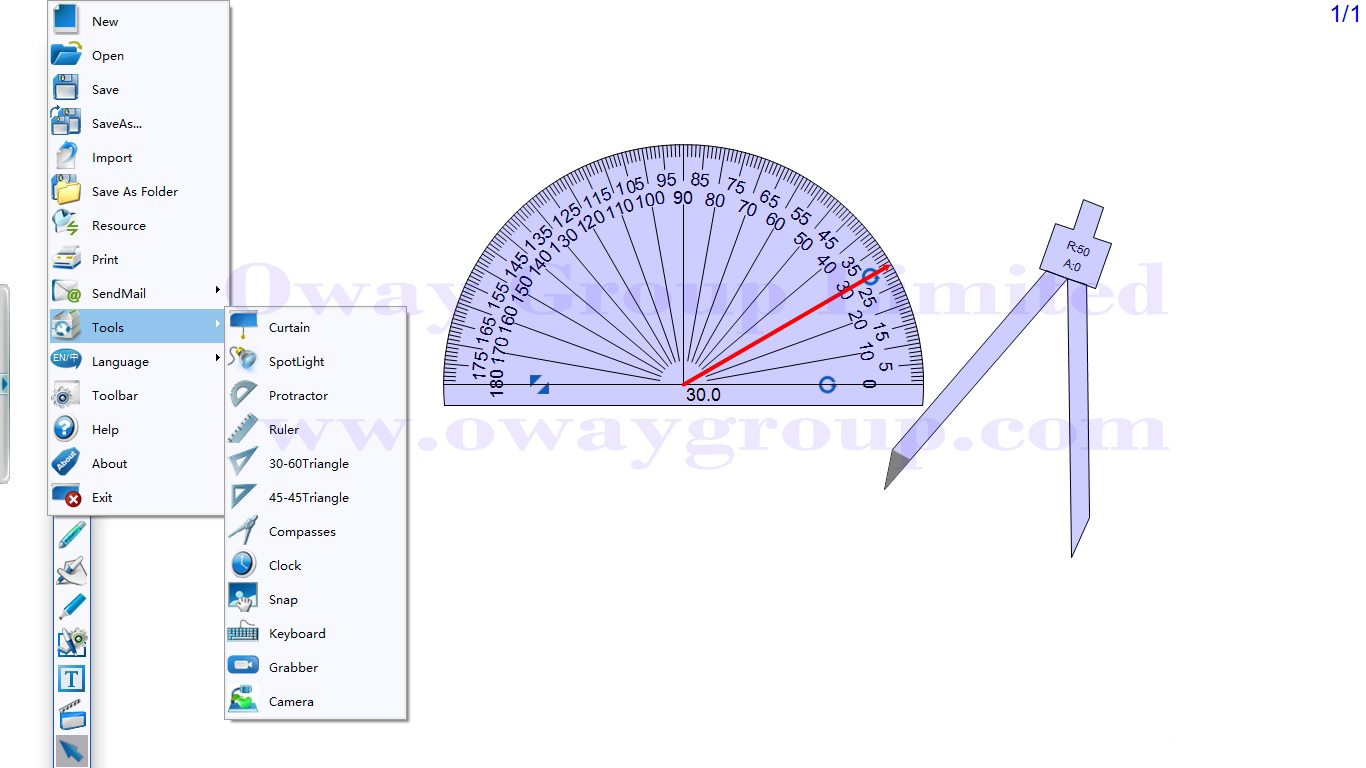Open Resource via its icon
The image size is (1366, 768).
tap(66, 225)
